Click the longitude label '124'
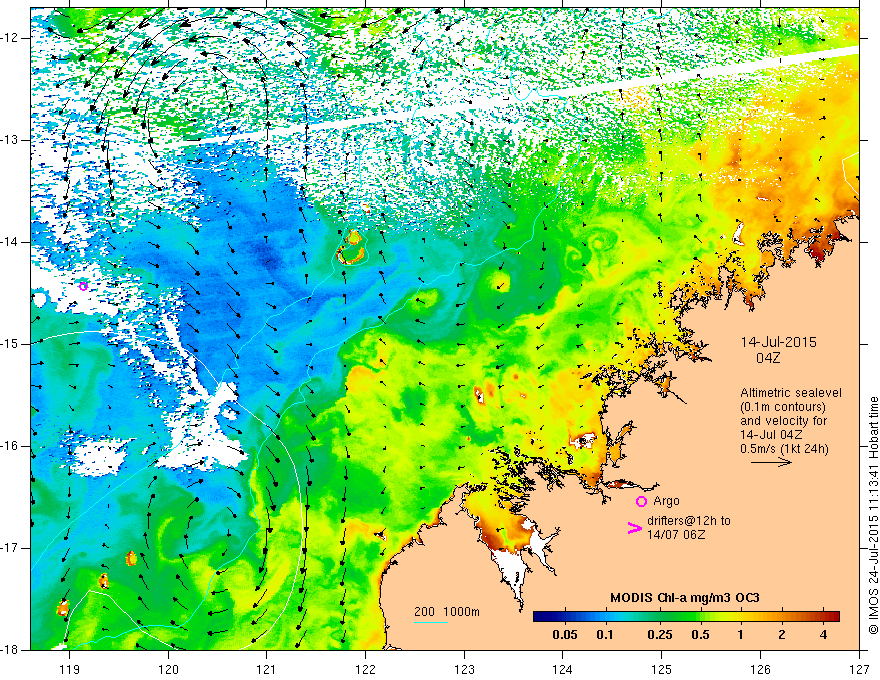The height and width of the screenshot is (680, 880). coord(563,669)
